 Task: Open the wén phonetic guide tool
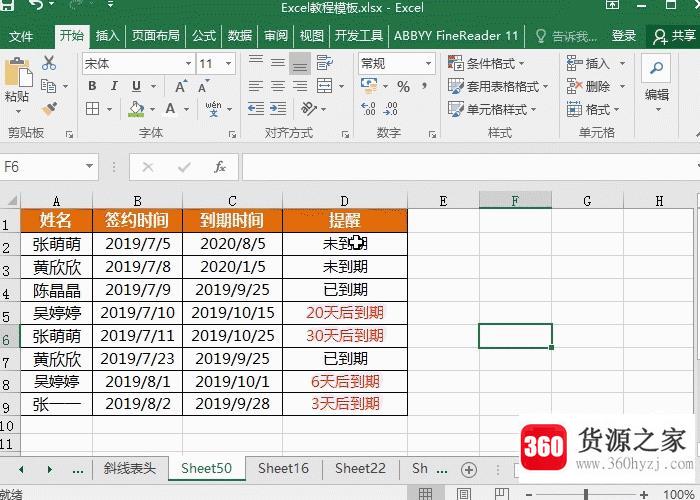pyautogui.click(x=213, y=109)
